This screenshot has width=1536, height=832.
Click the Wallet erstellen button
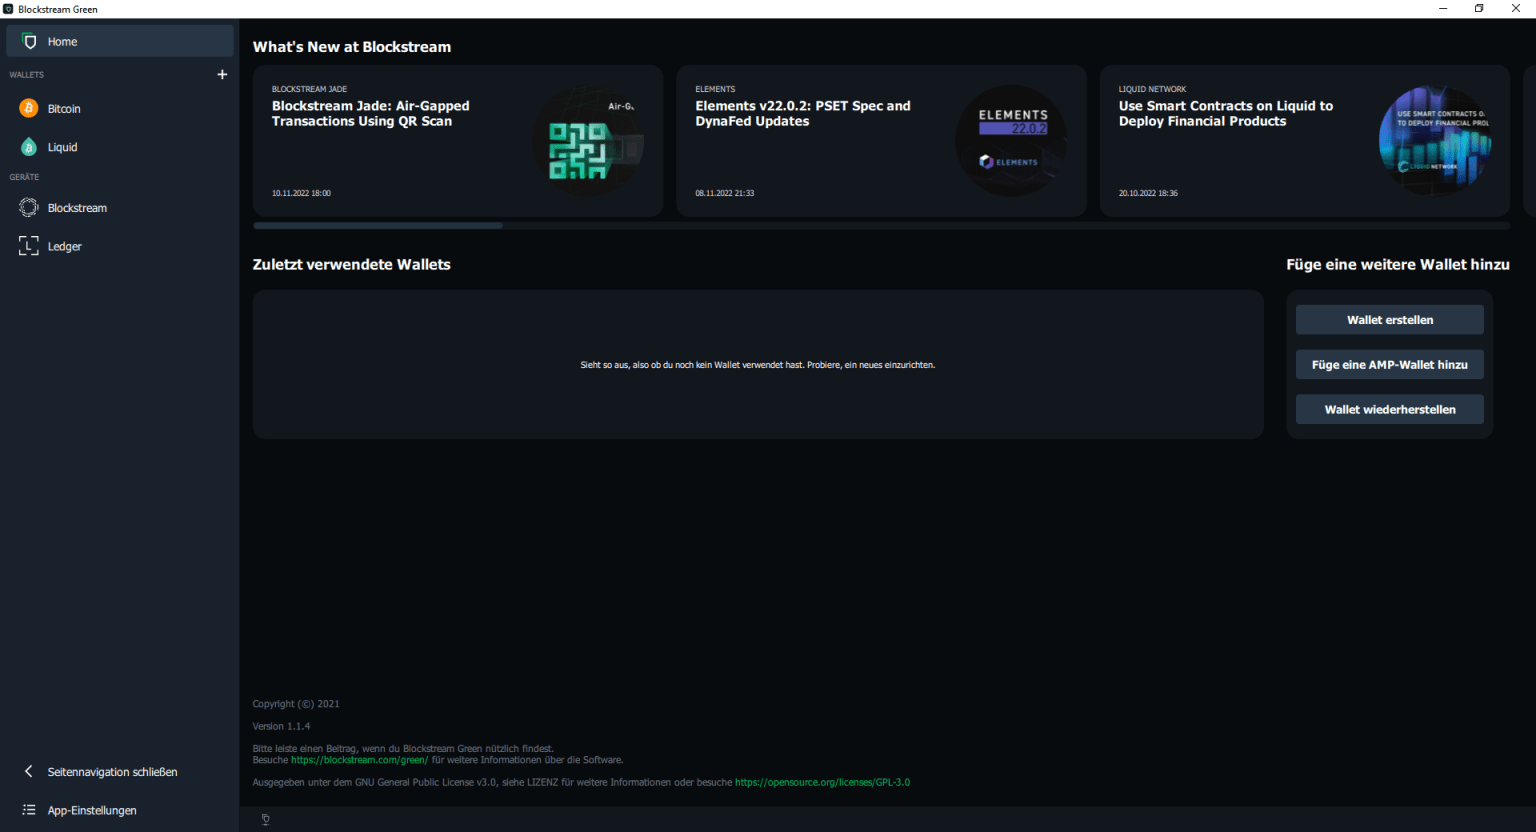(1389, 319)
